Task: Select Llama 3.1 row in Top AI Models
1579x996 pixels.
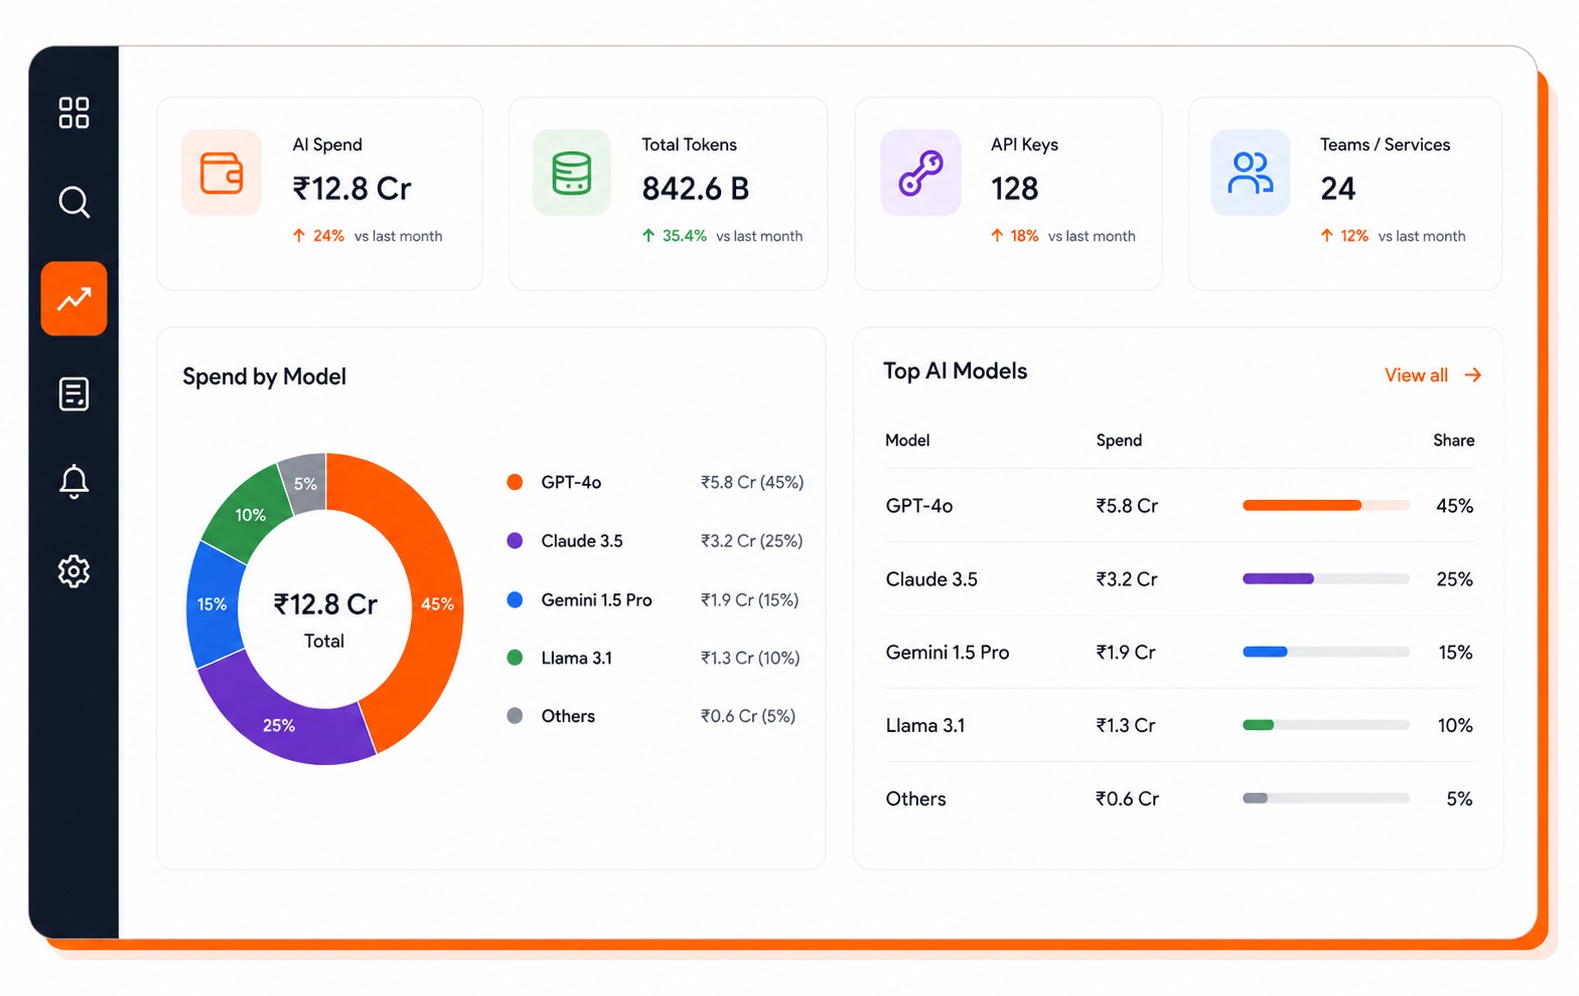Action: [x=1180, y=725]
